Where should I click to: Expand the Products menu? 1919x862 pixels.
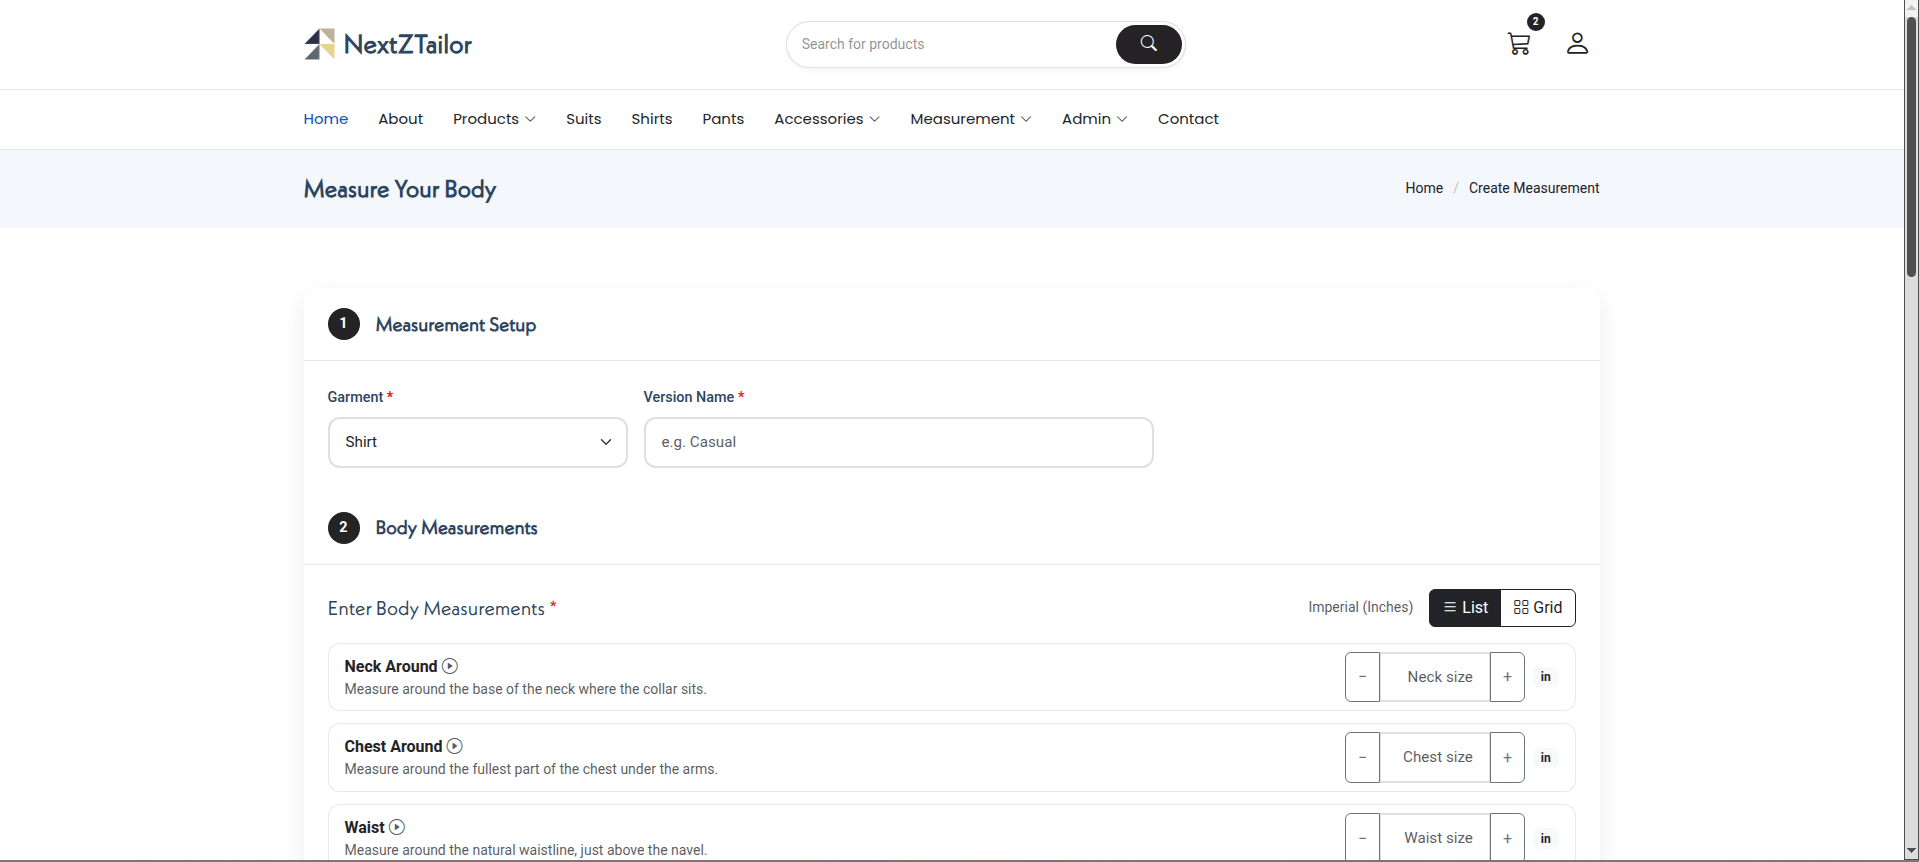tap(494, 119)
